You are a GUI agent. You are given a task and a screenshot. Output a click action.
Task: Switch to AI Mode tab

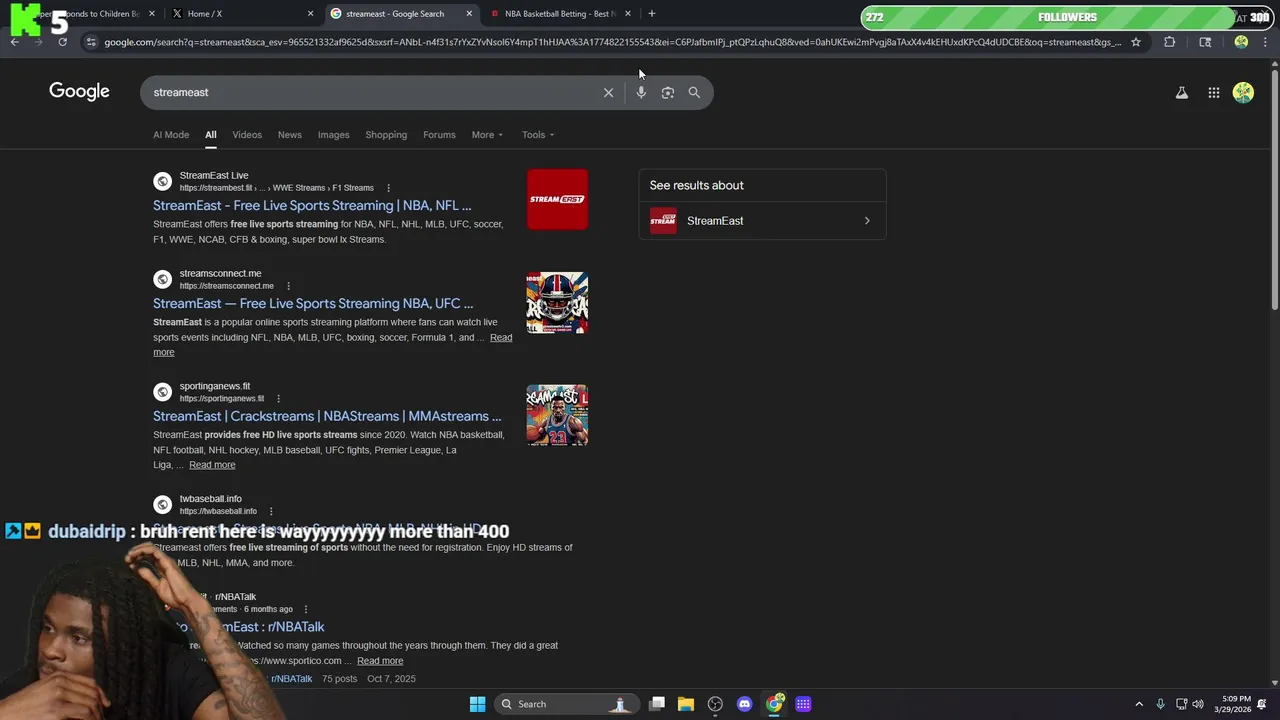click(x=171, y=135)
